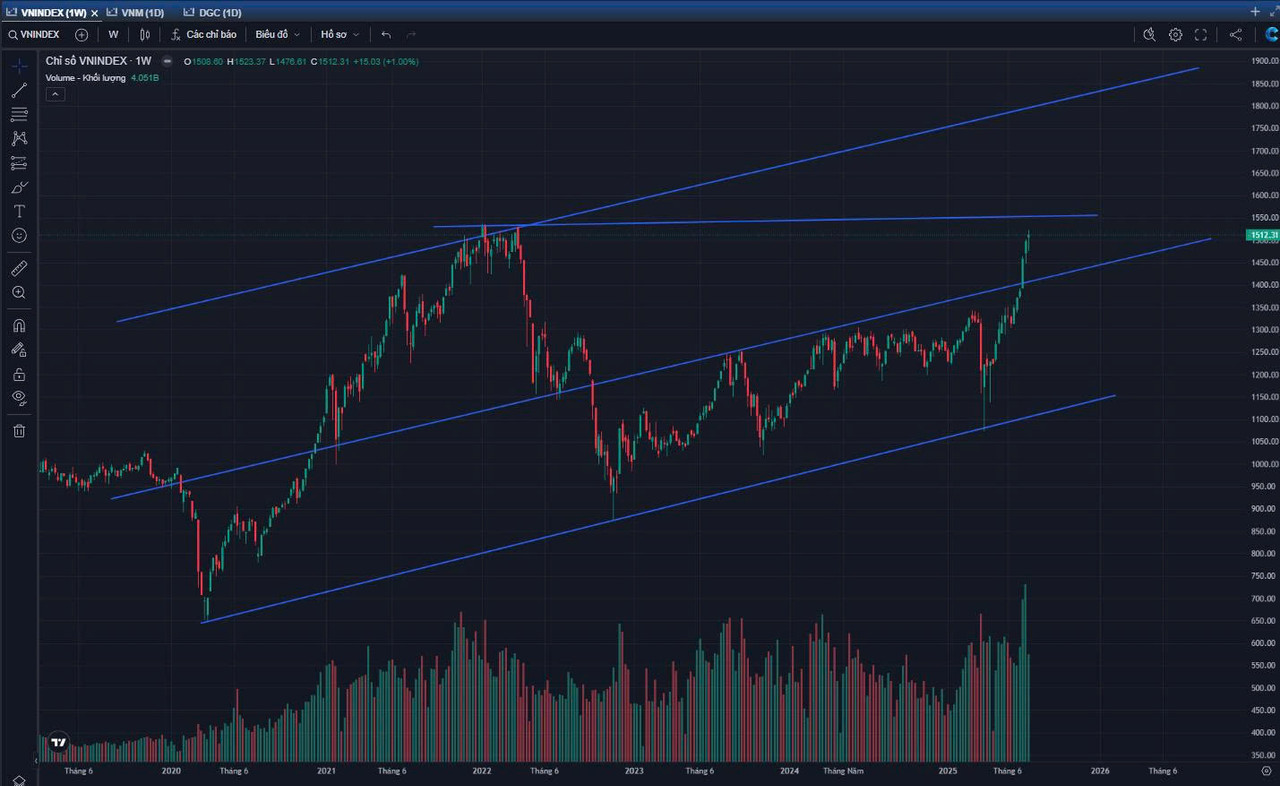The width and height of the screenshot is (1280, 786).
Task: Expand the Biểu đồ dropdown
Action: [277, 34]
